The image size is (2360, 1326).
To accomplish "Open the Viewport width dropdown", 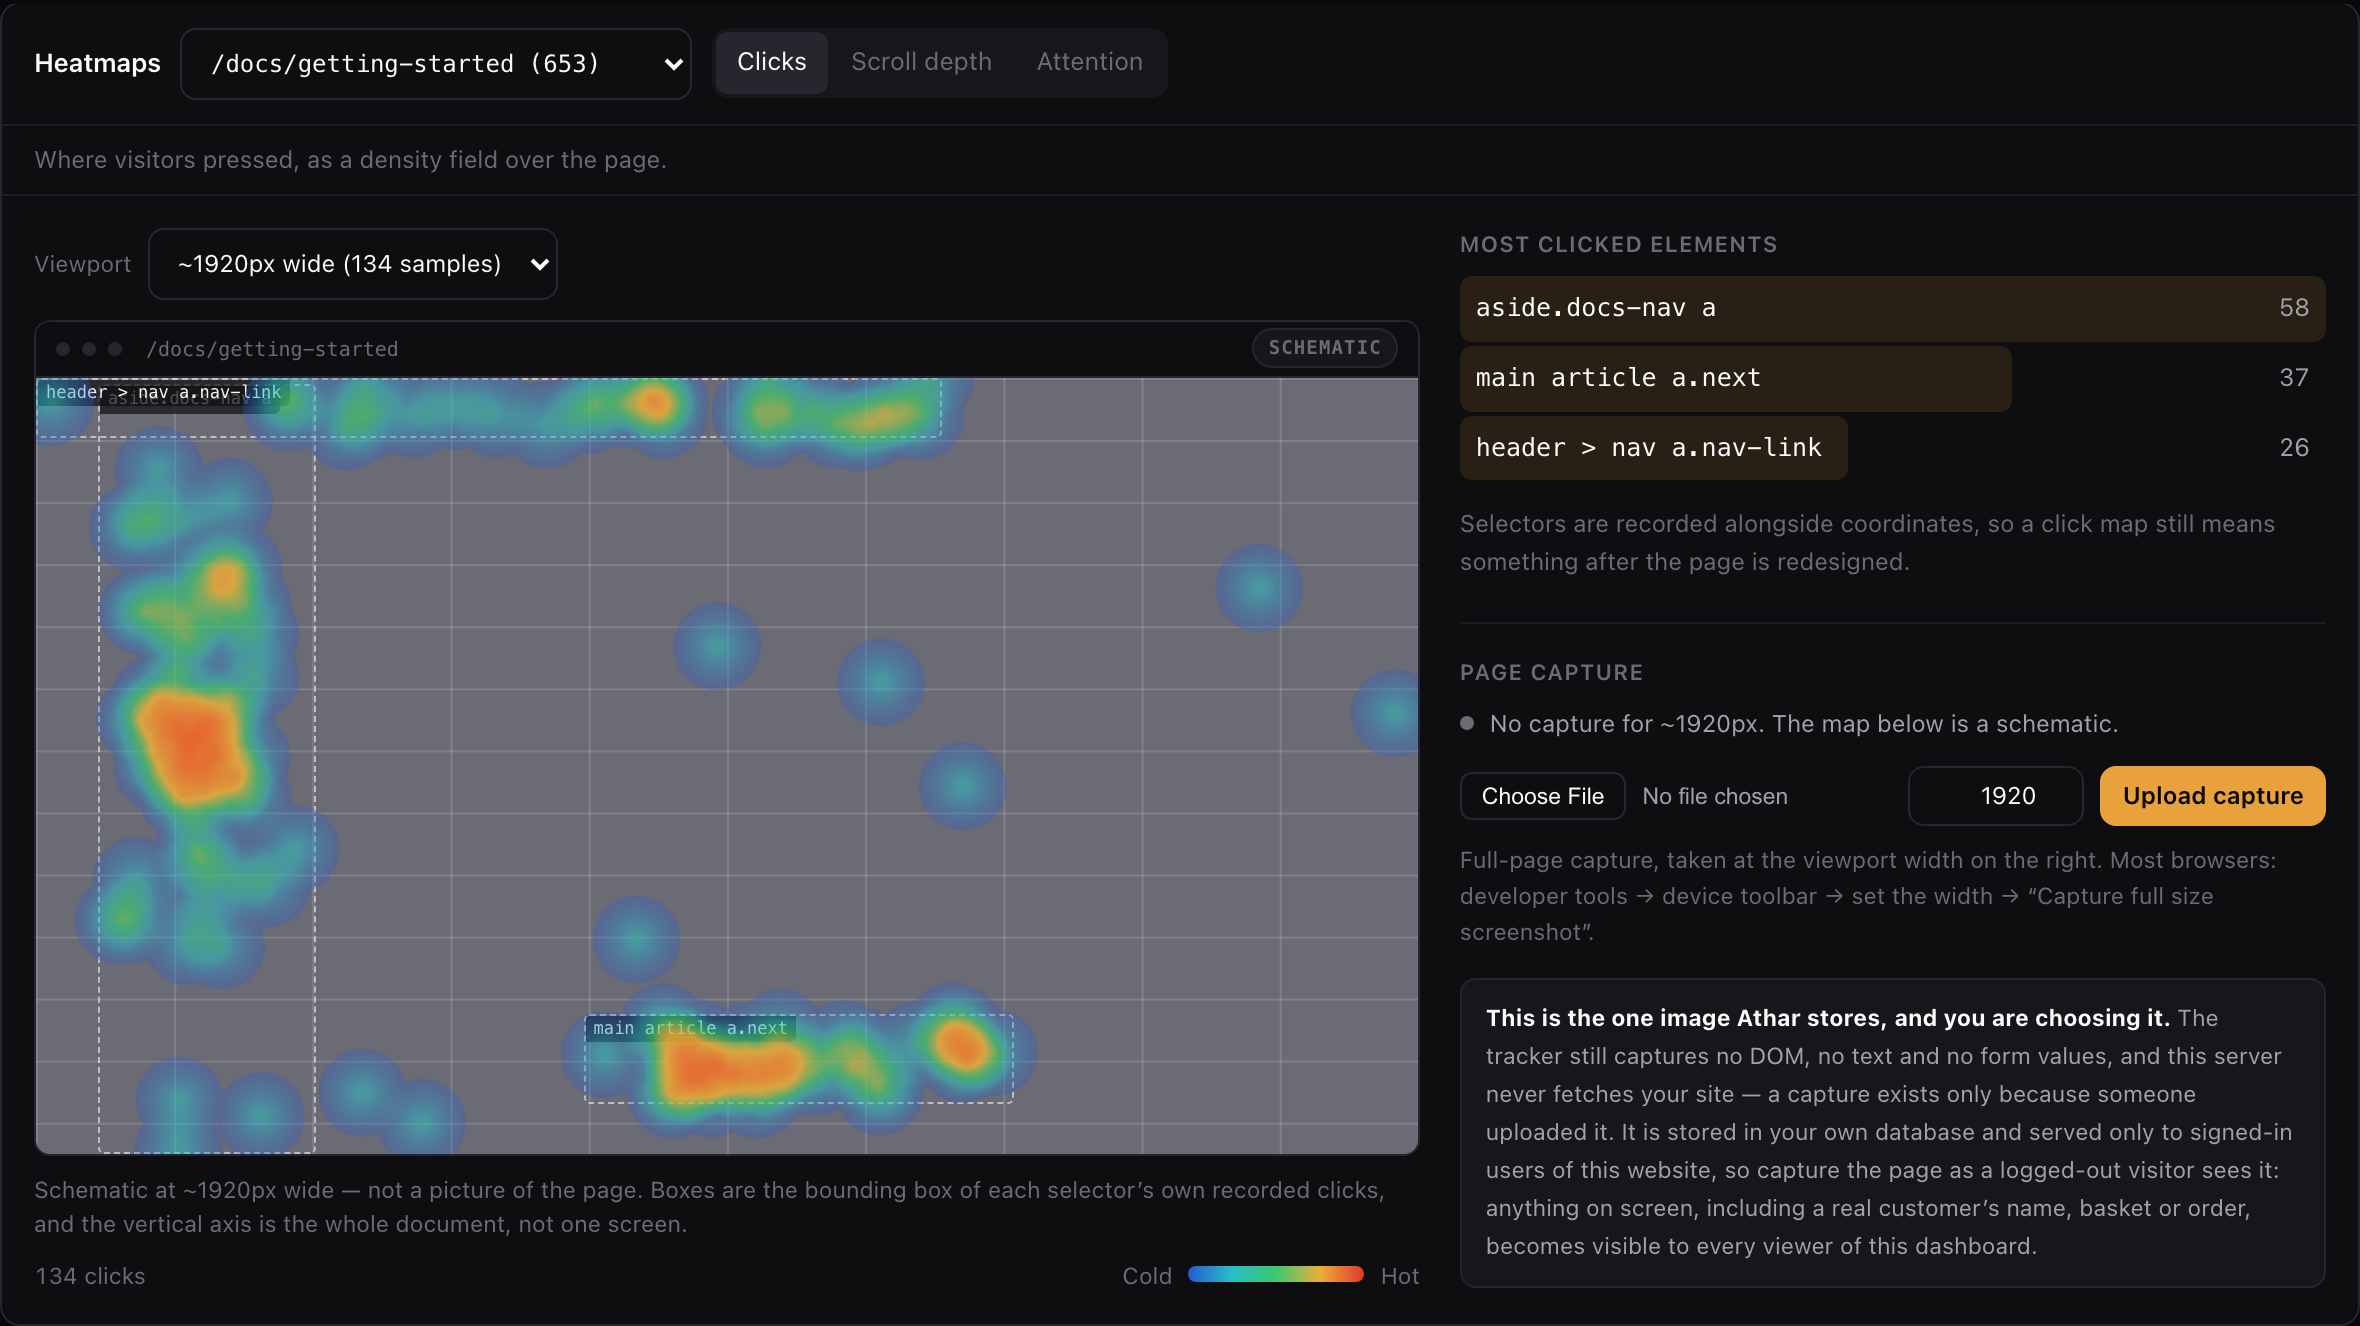I will pos(352,264).
